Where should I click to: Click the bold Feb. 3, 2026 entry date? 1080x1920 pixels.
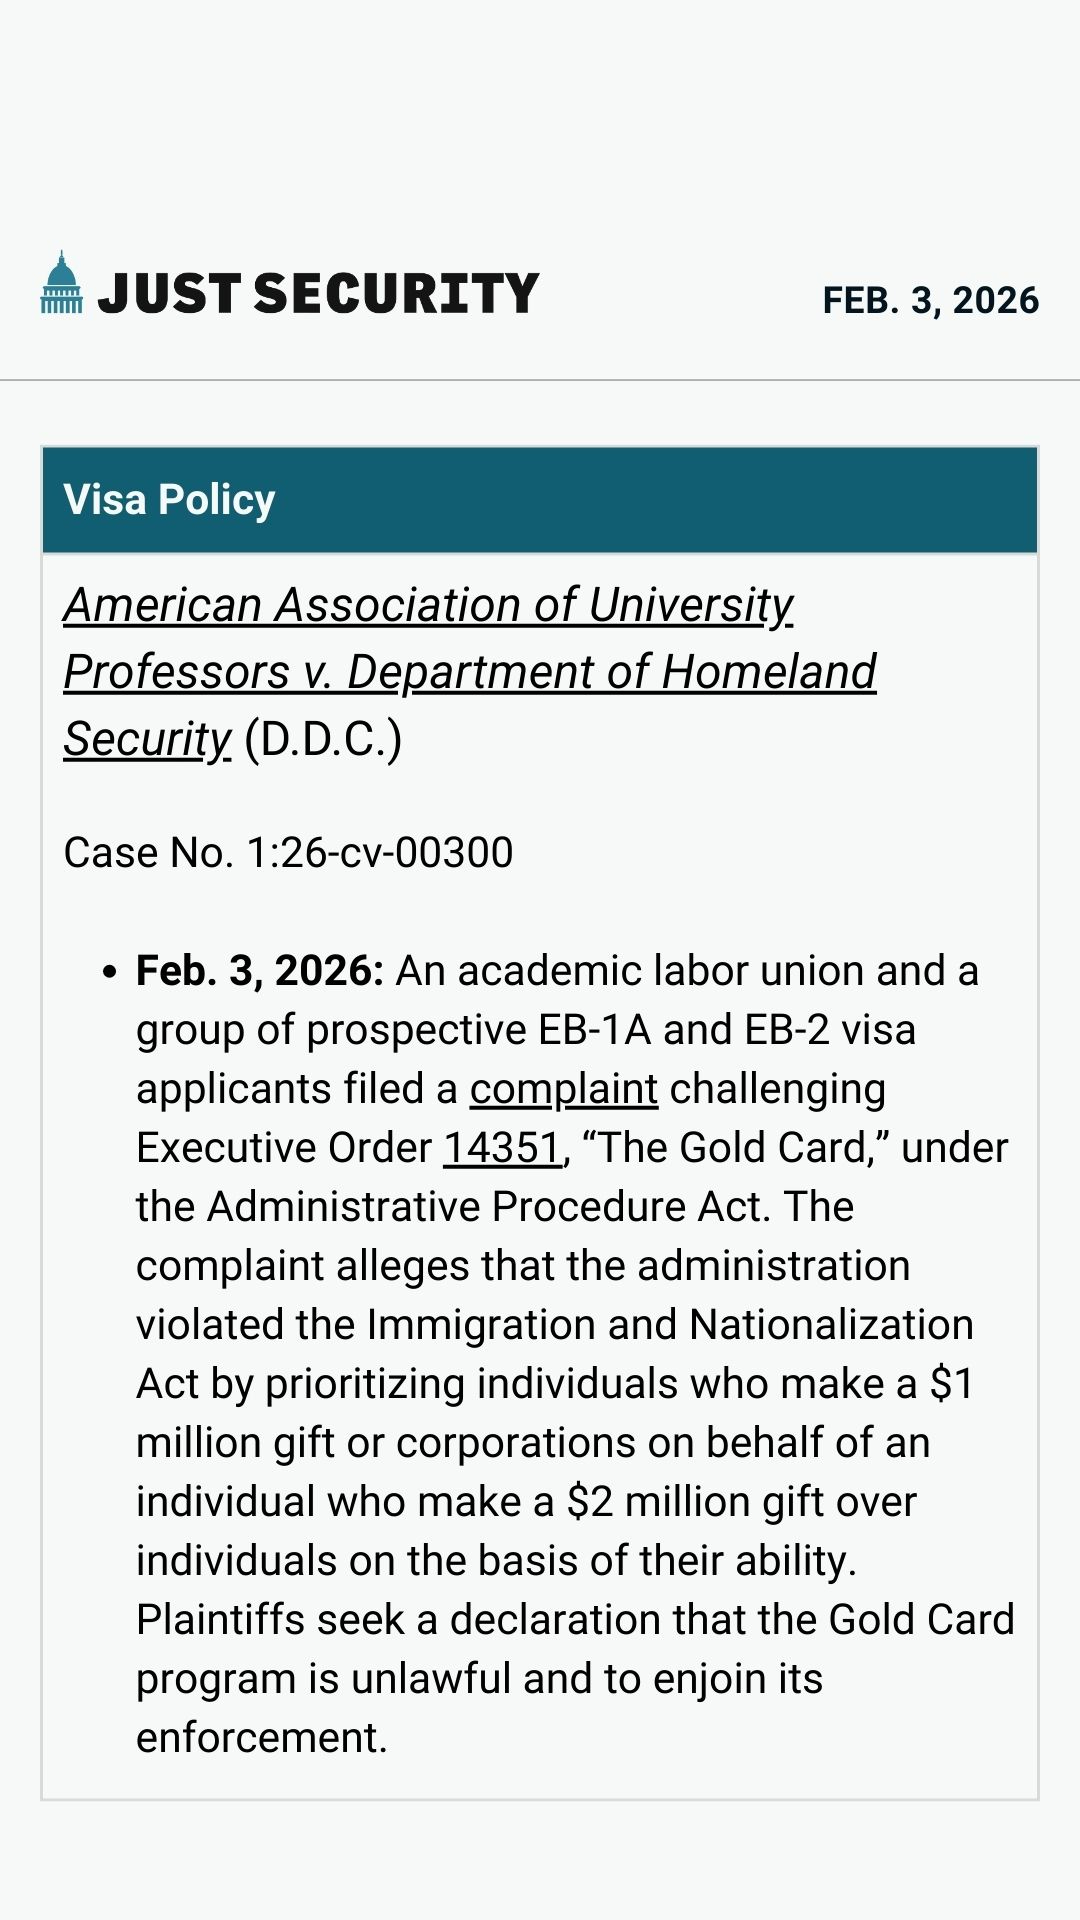pyautogui.click(x=259, y=971)
